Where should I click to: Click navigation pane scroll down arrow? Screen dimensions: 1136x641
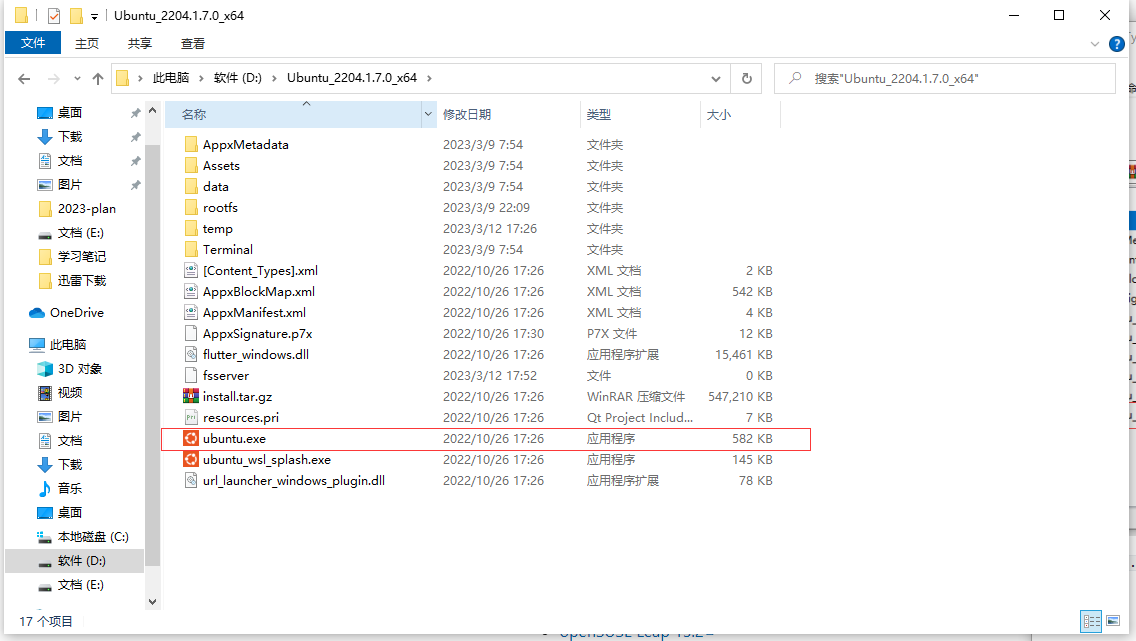(152, 601)
